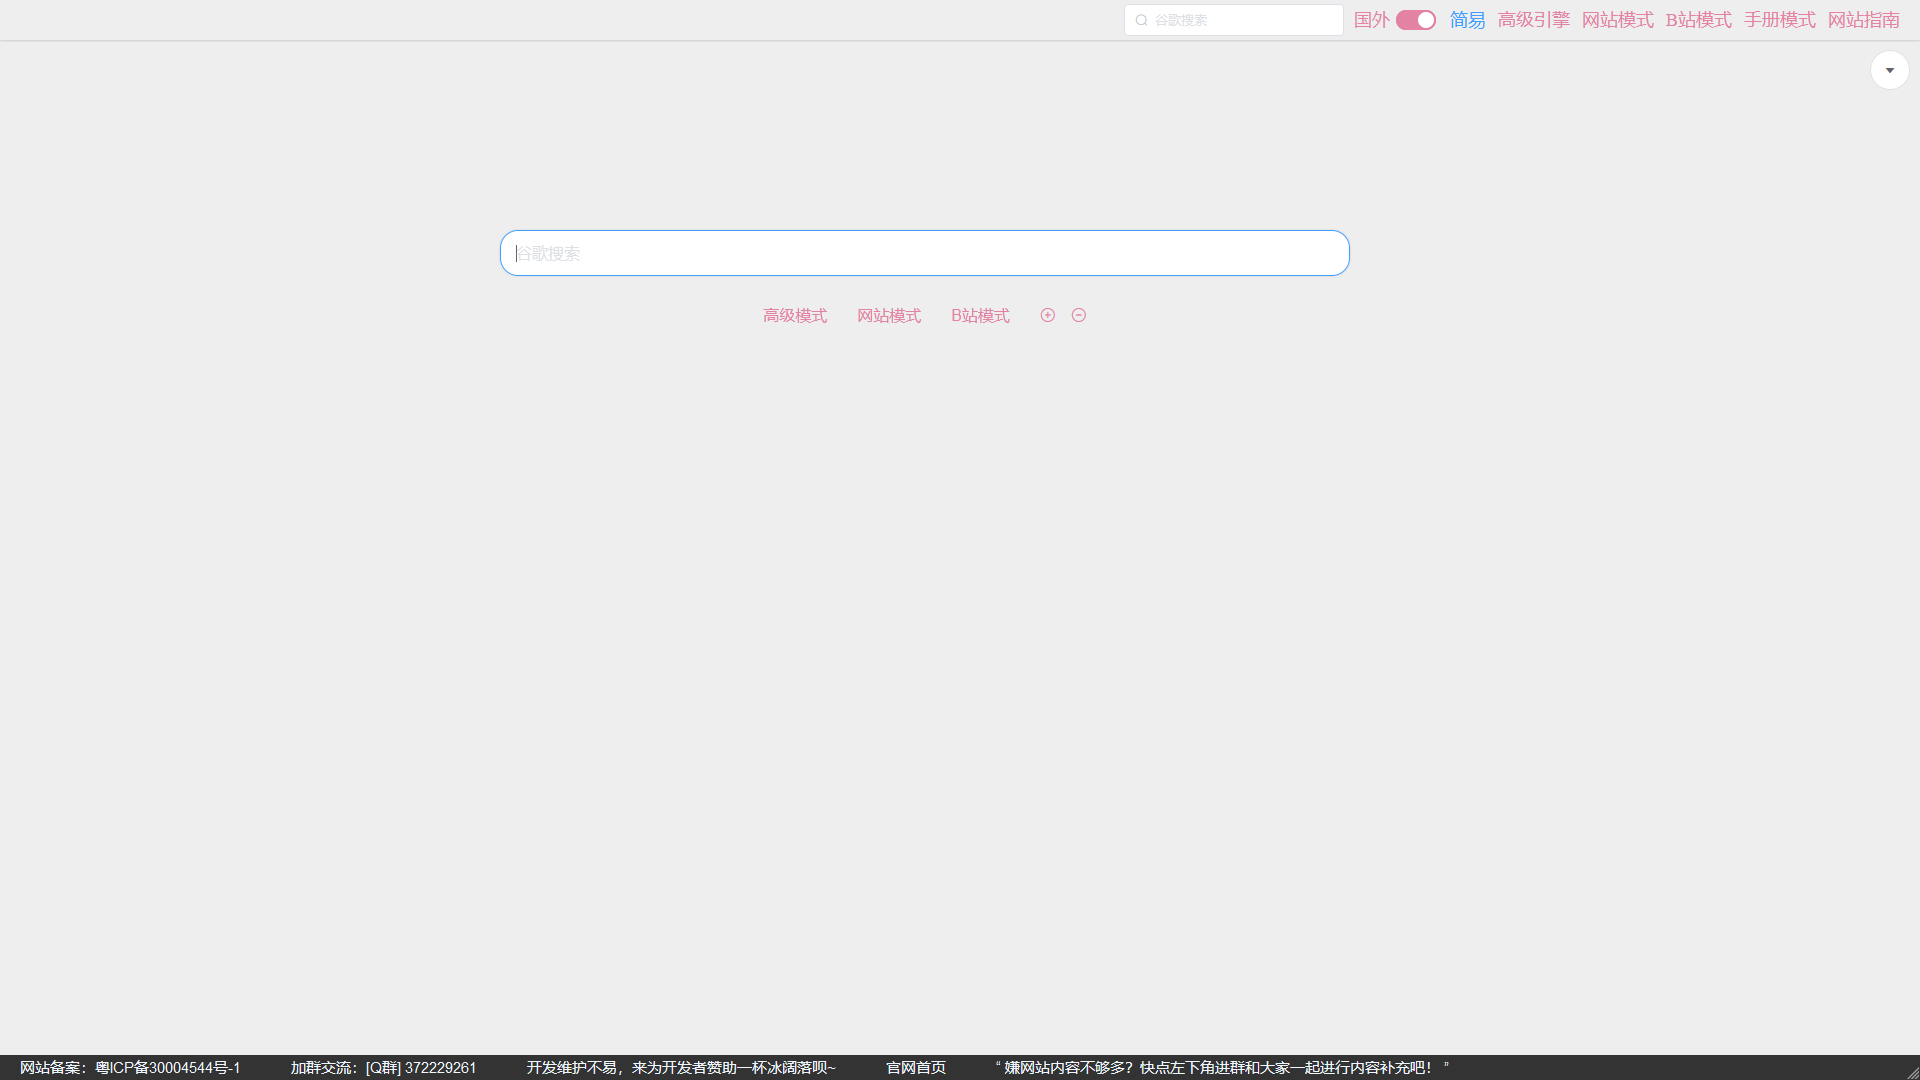Expand the round dropdown arrow button
Viewport: 1920px width, 1080px height.
(x=1889, y=70)
